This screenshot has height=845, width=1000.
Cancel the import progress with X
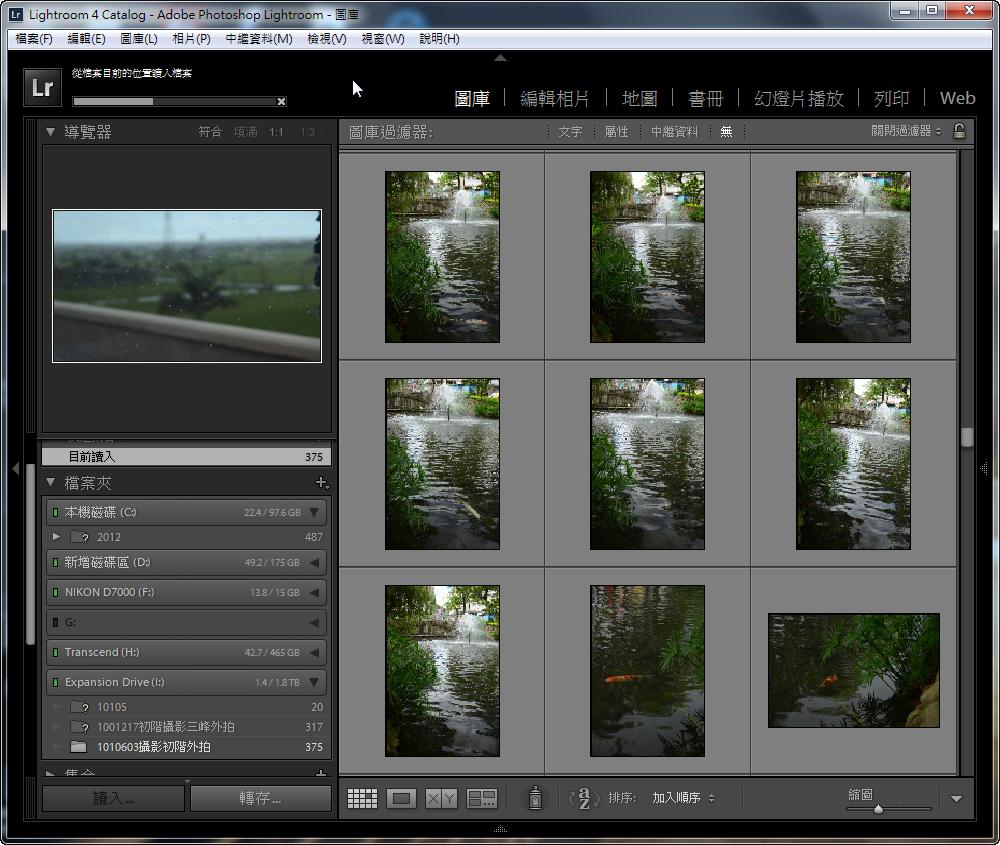click(x=281, y=101)
